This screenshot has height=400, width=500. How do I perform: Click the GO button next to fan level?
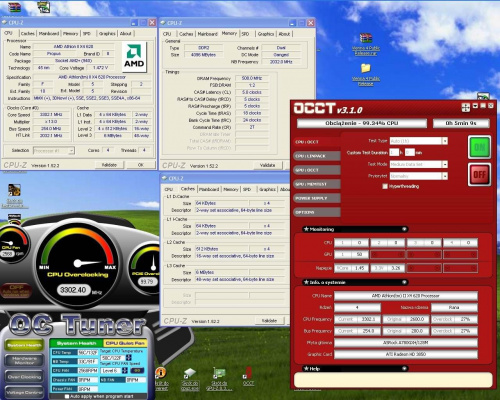137,370
